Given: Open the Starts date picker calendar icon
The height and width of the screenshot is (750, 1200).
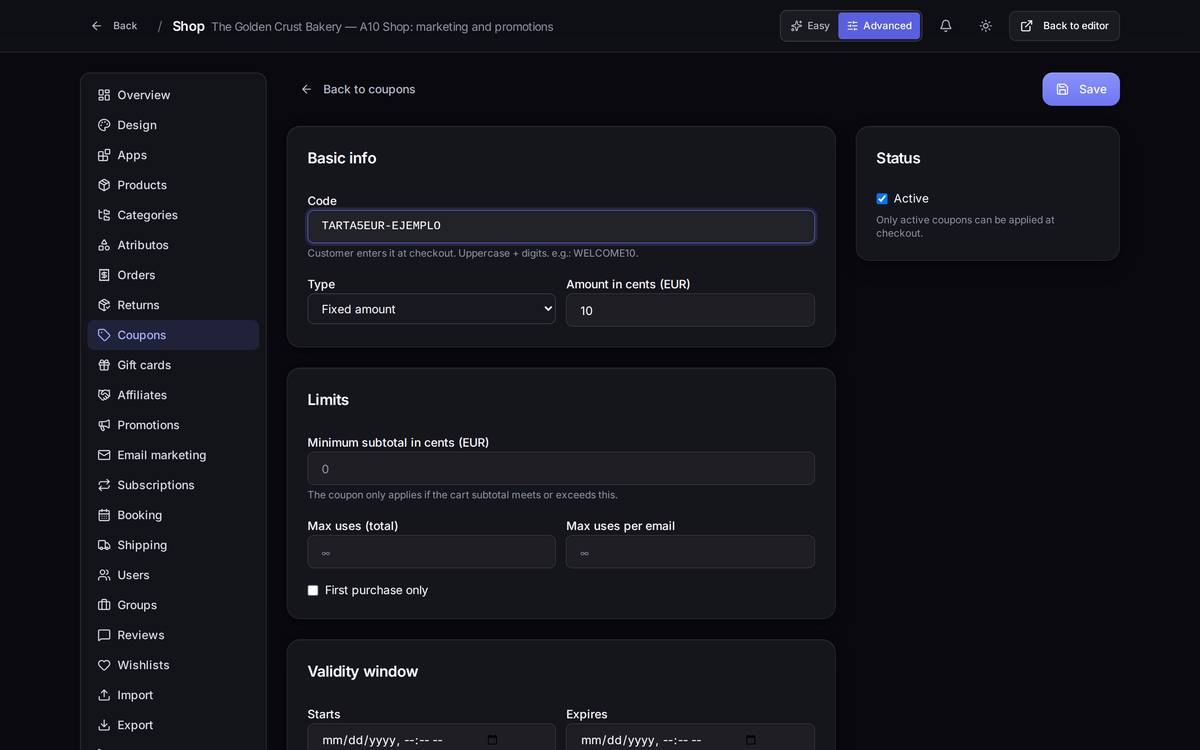Looking at the screenshot, I should pos(492,740).
